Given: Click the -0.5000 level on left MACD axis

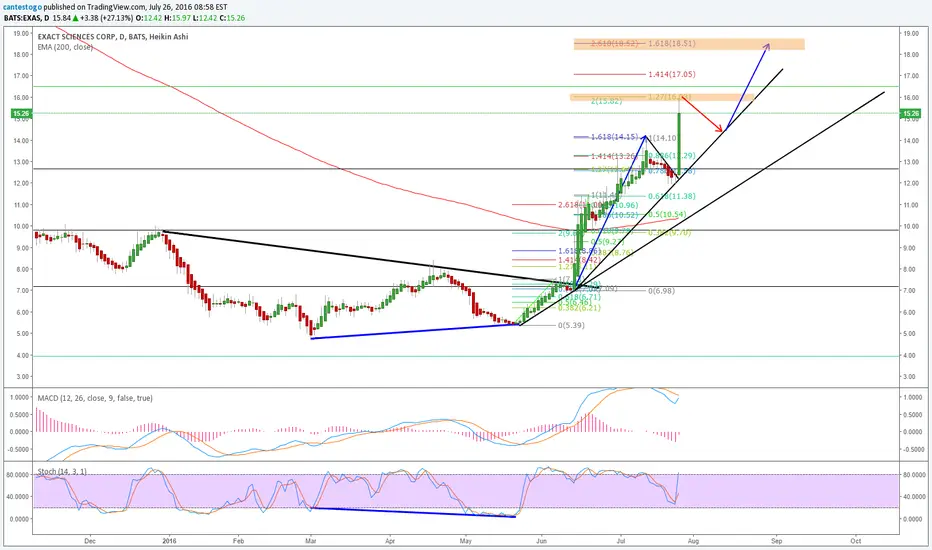Looking at the screenshot, I should click(x=20, y=450).
